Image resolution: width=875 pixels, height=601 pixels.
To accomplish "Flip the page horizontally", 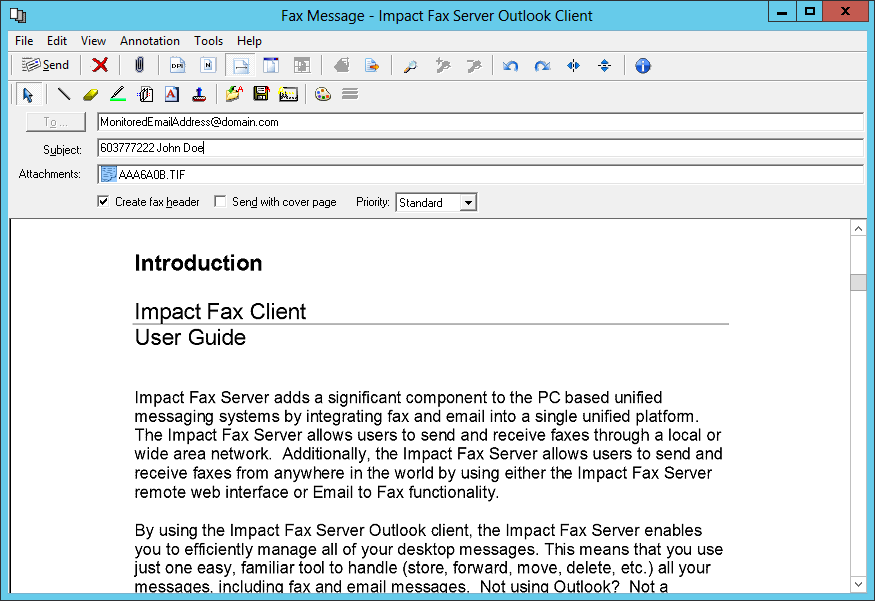I will 573,65.
